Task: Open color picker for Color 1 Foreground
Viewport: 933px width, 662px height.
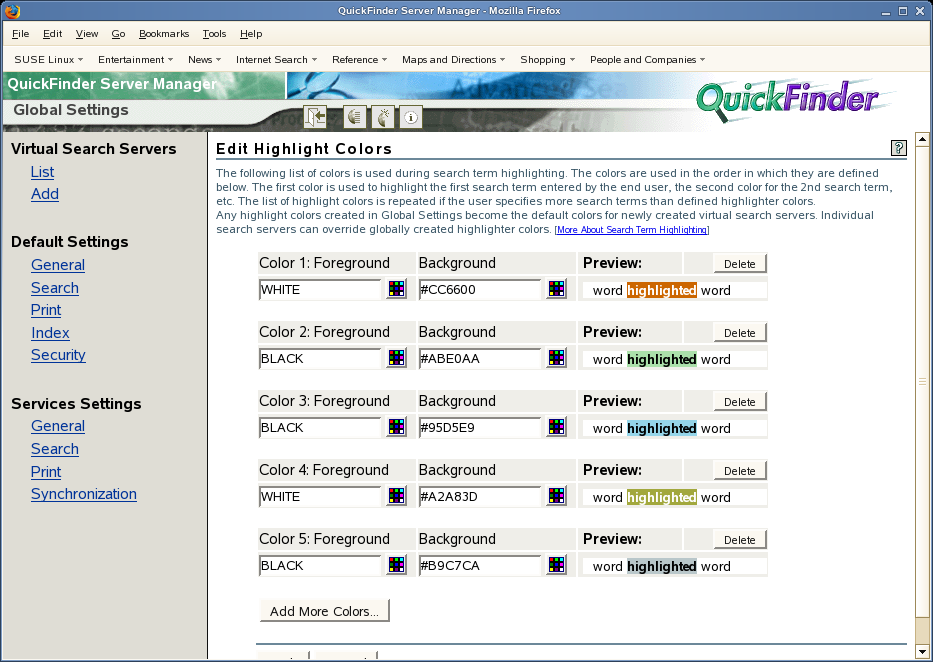Action: (x=396, y=289)
